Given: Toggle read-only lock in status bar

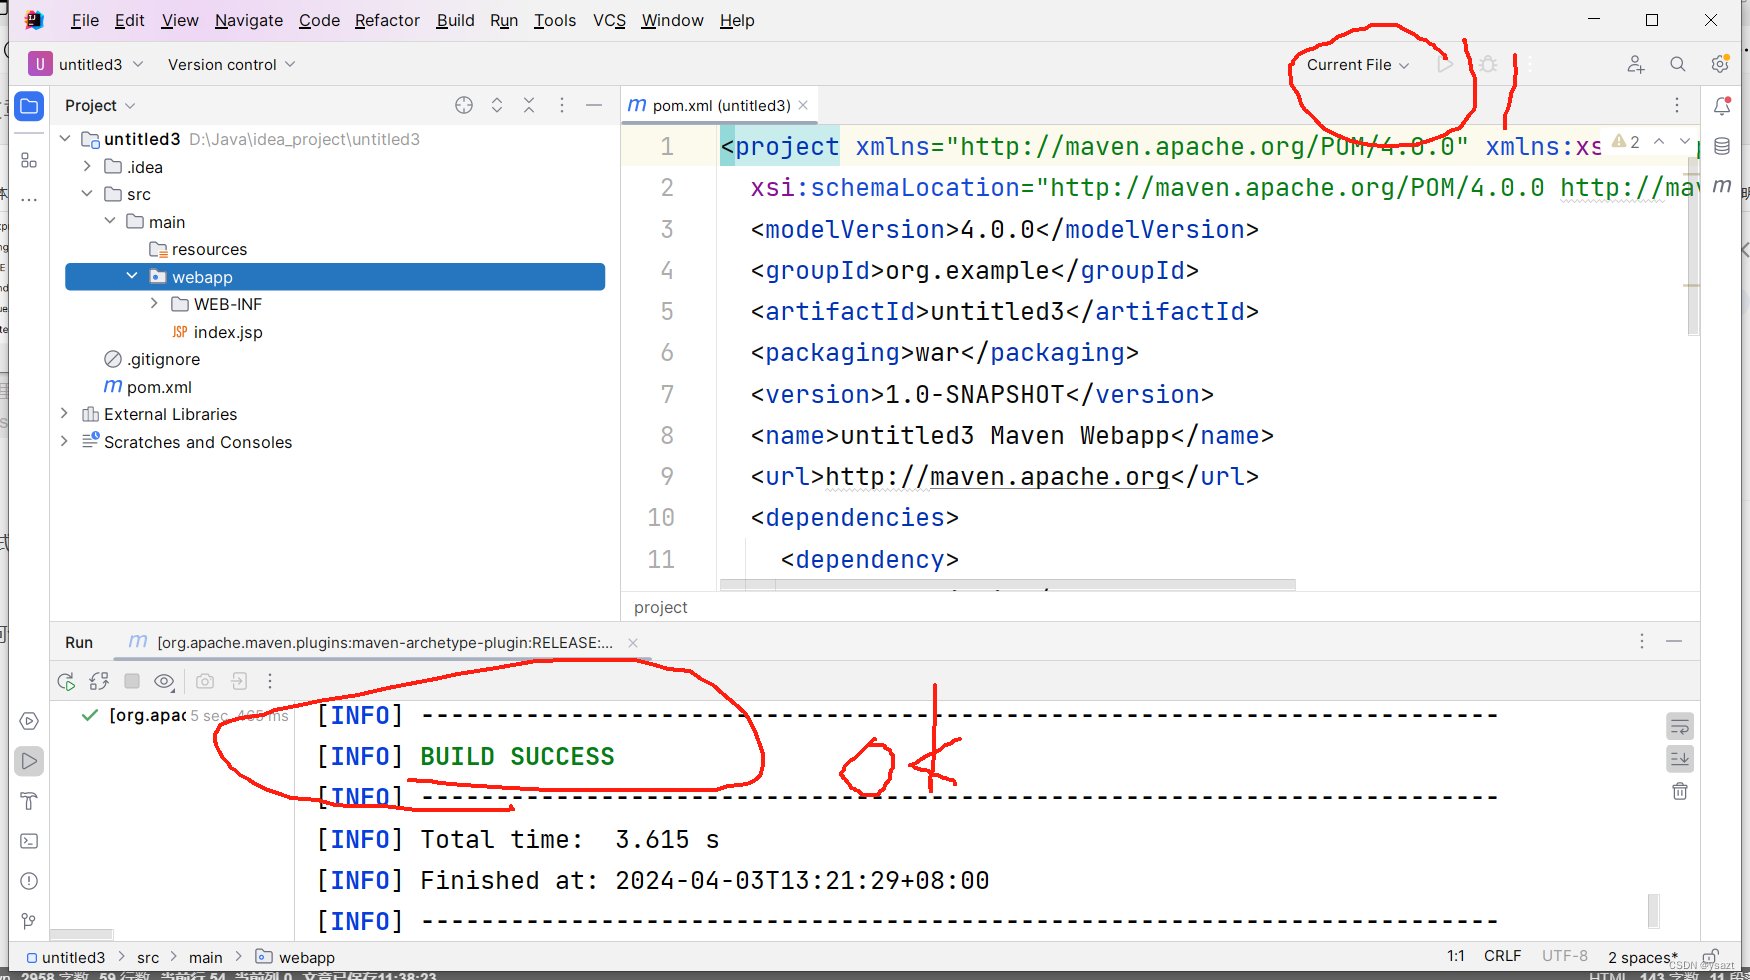Looking at the screenshot, I should coord(1711,956).
